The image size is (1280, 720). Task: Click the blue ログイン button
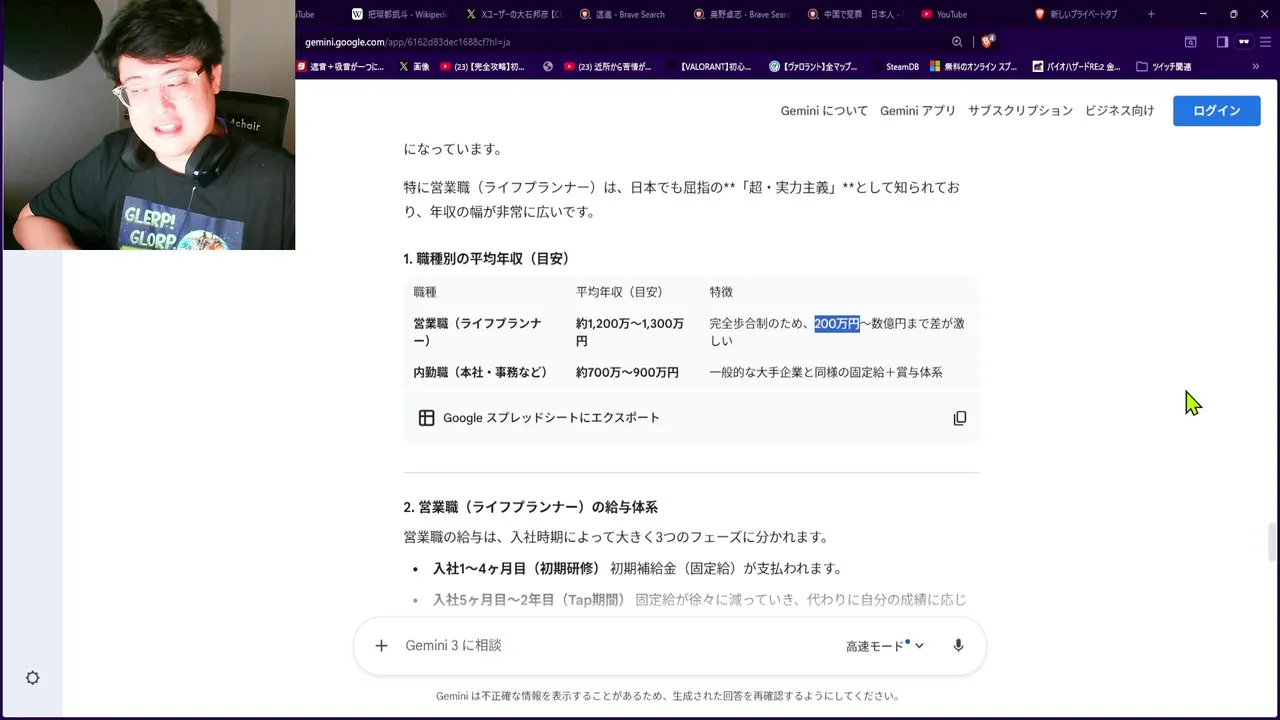1216,111
